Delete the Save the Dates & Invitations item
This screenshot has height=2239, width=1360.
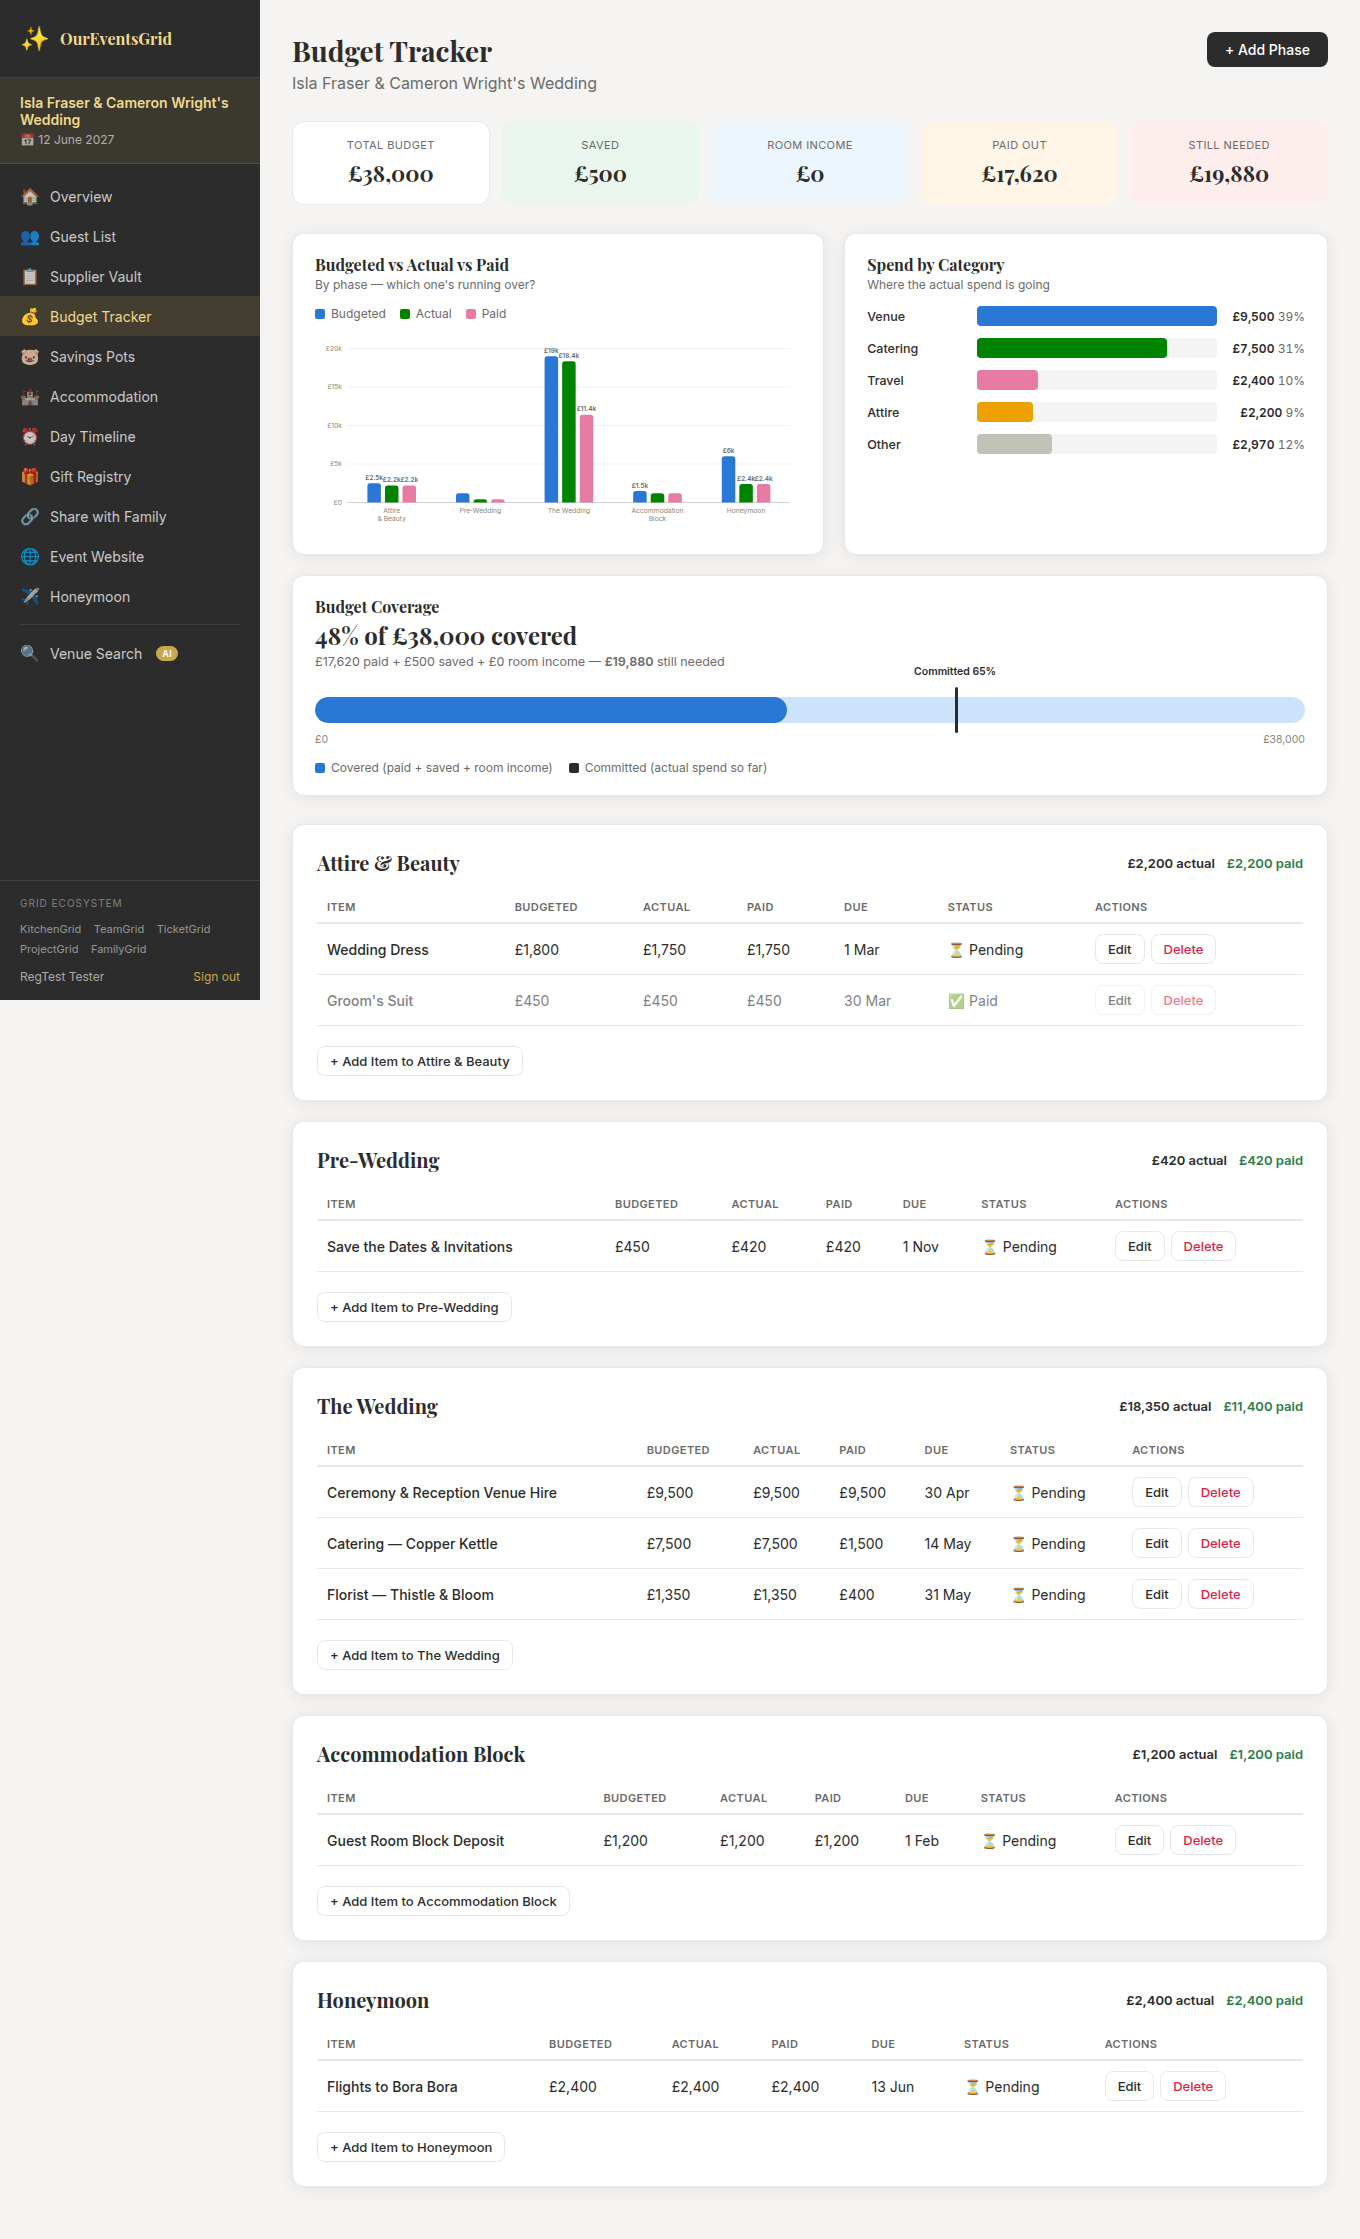1203,1247
